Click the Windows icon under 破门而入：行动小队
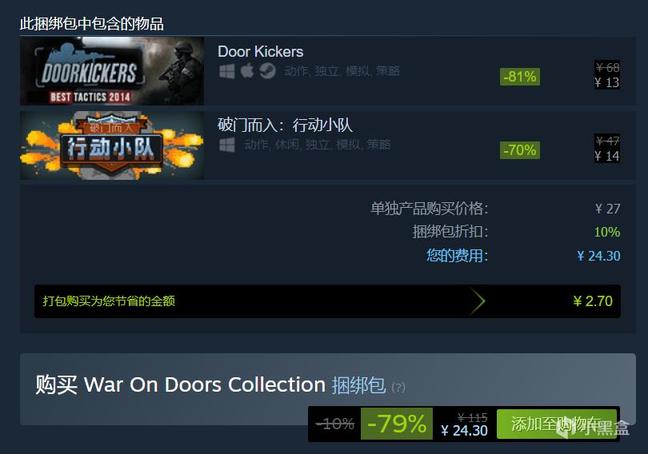The image size is (648, 454). click(x=227, y=145)
